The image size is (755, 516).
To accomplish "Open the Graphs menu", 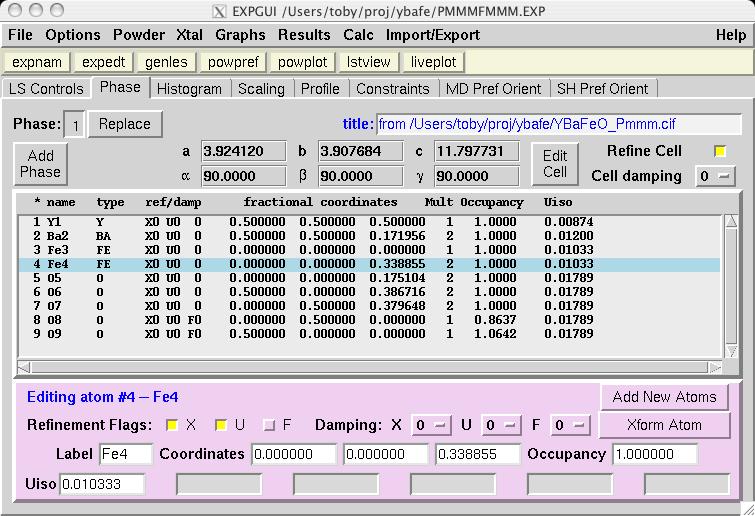I will click(x=240, y=35).
